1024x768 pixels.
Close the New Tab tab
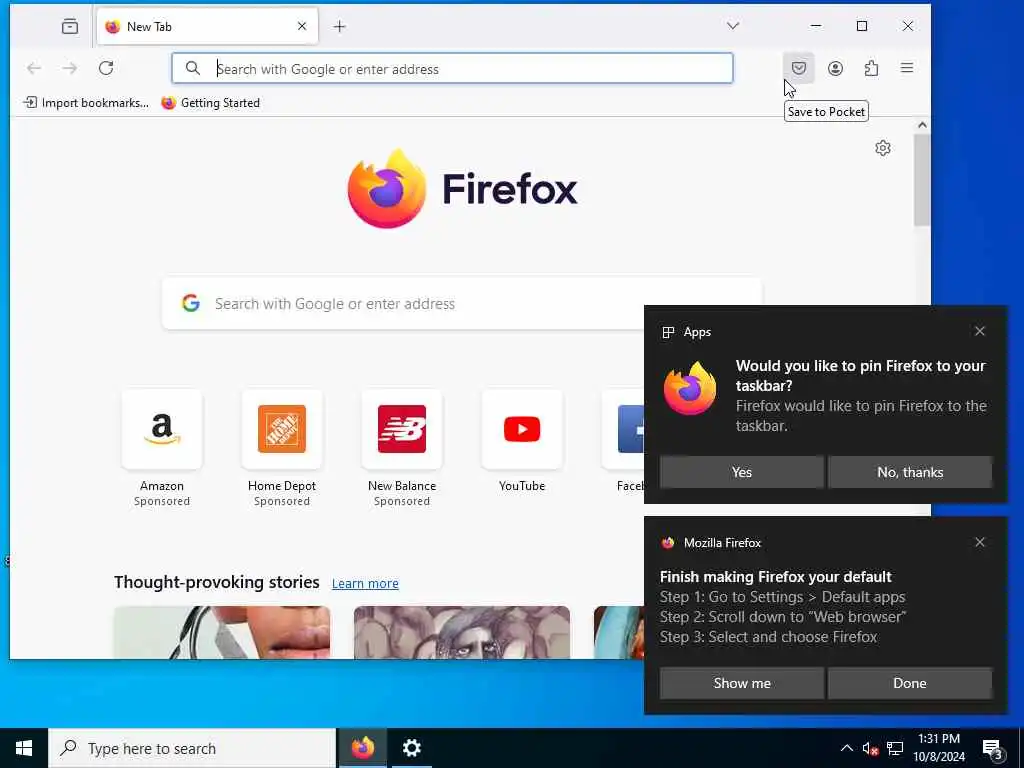tap(302, 26)
